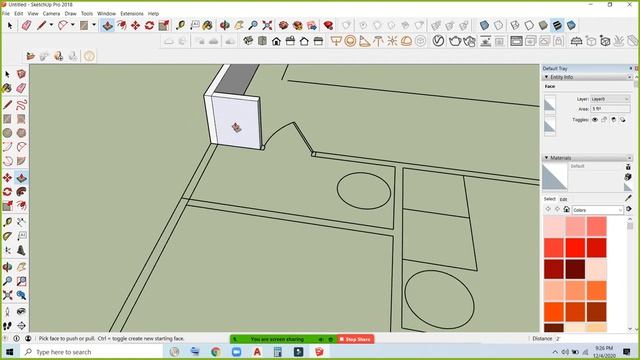Click Zoom Extents in top toolbar
The width and height of the screenshot is (640, 360).
(267, 26)
